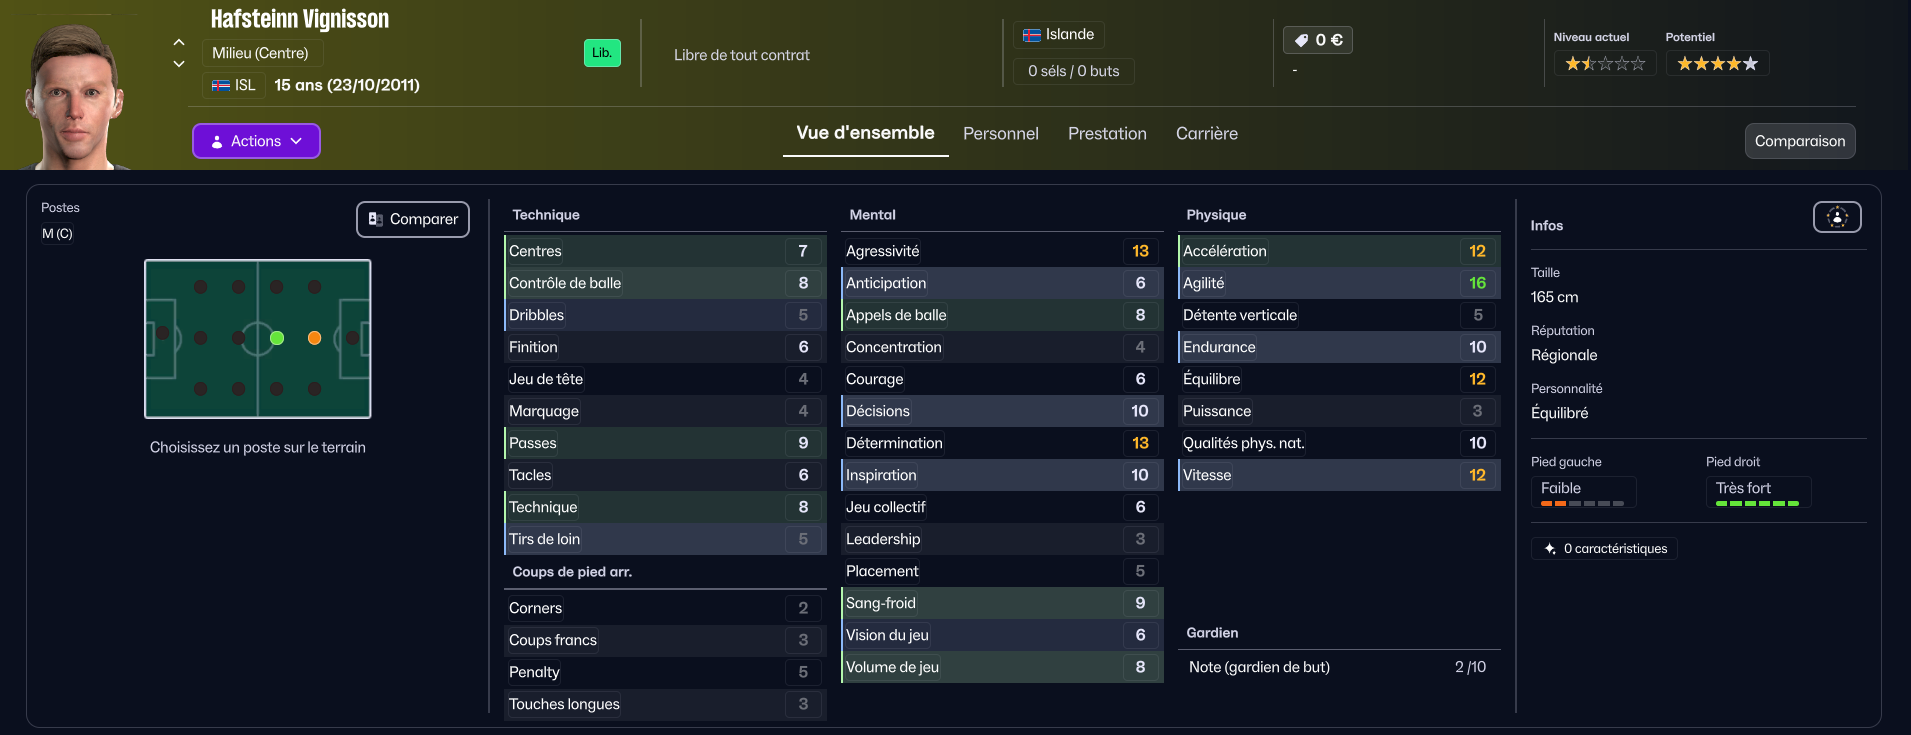Image resolution: width=1911 pixels, height=735 pixels.
Task: Click the Comparaison button
Action: [x=1799, y=141]
